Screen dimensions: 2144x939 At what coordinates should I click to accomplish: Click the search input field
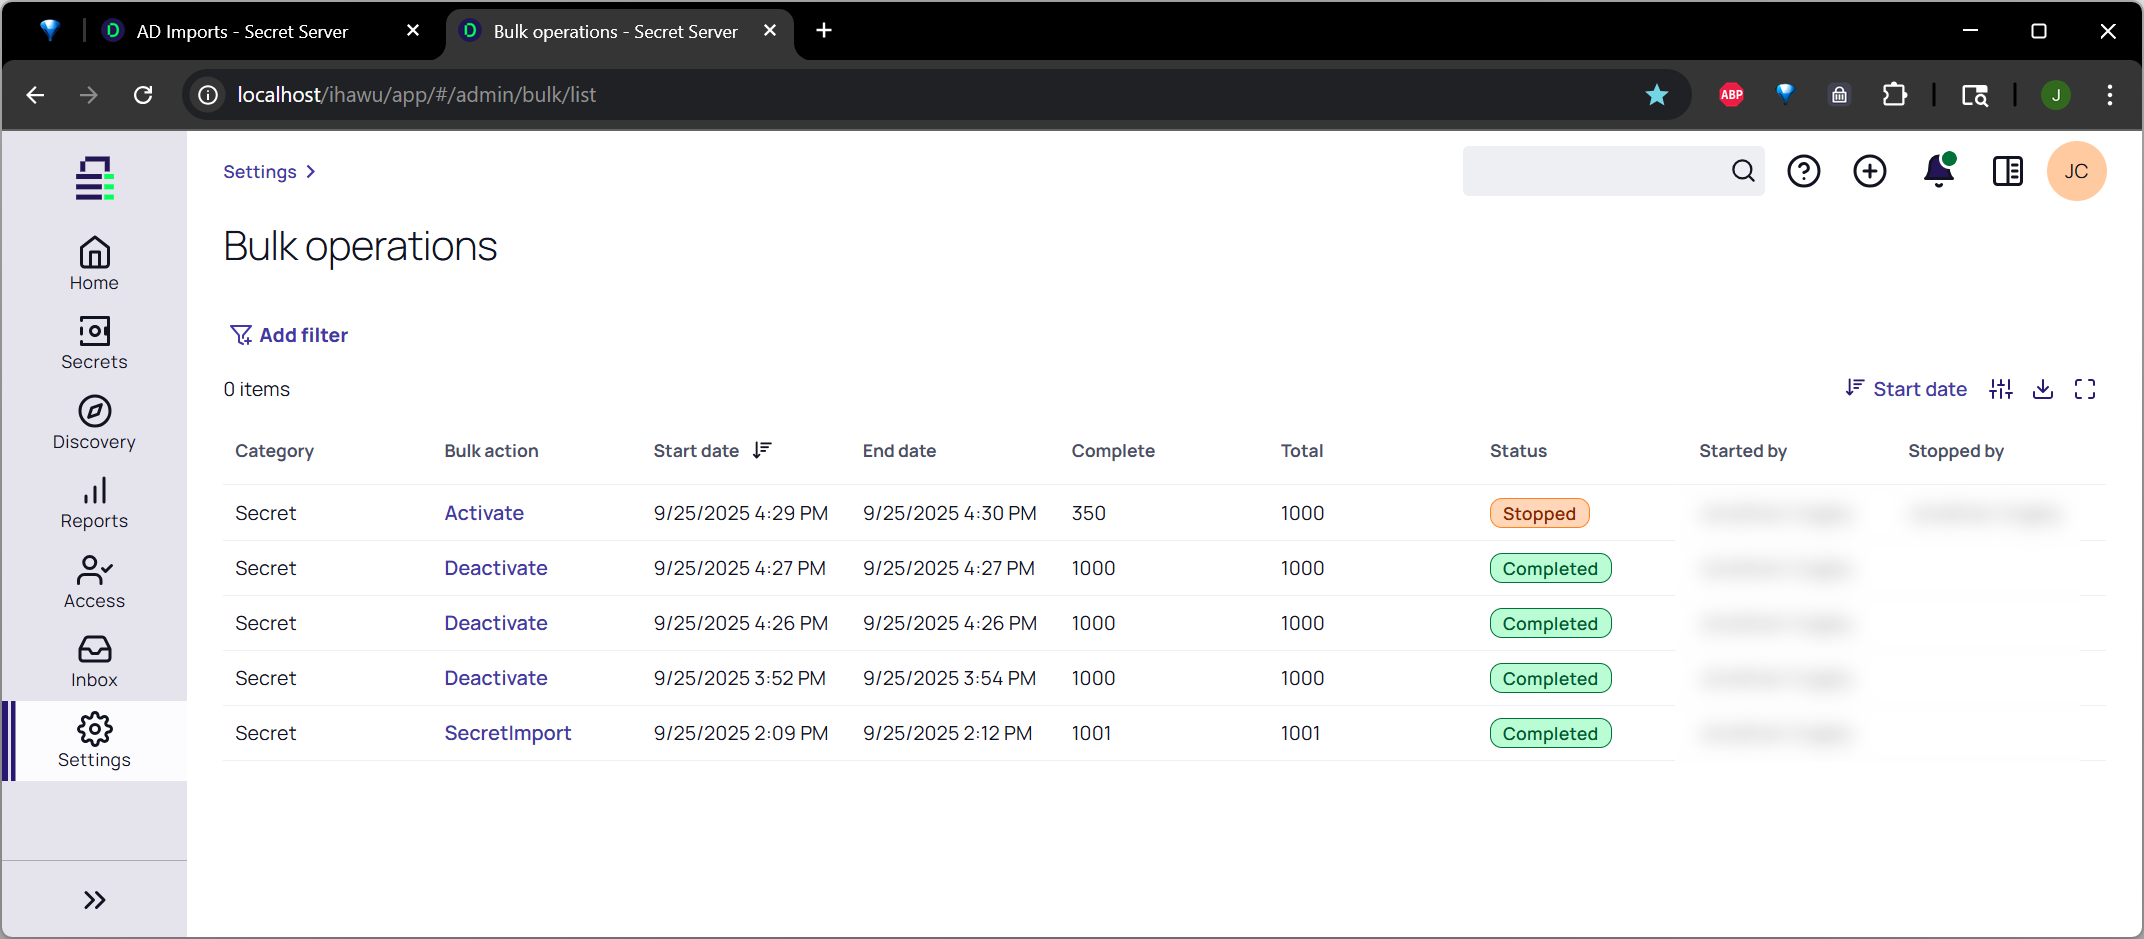coord(1595,172)
